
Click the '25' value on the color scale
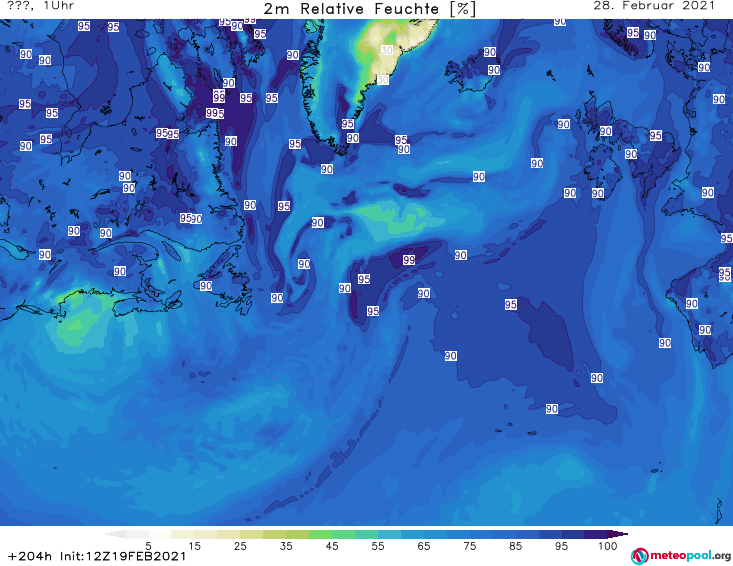[240, 546]
